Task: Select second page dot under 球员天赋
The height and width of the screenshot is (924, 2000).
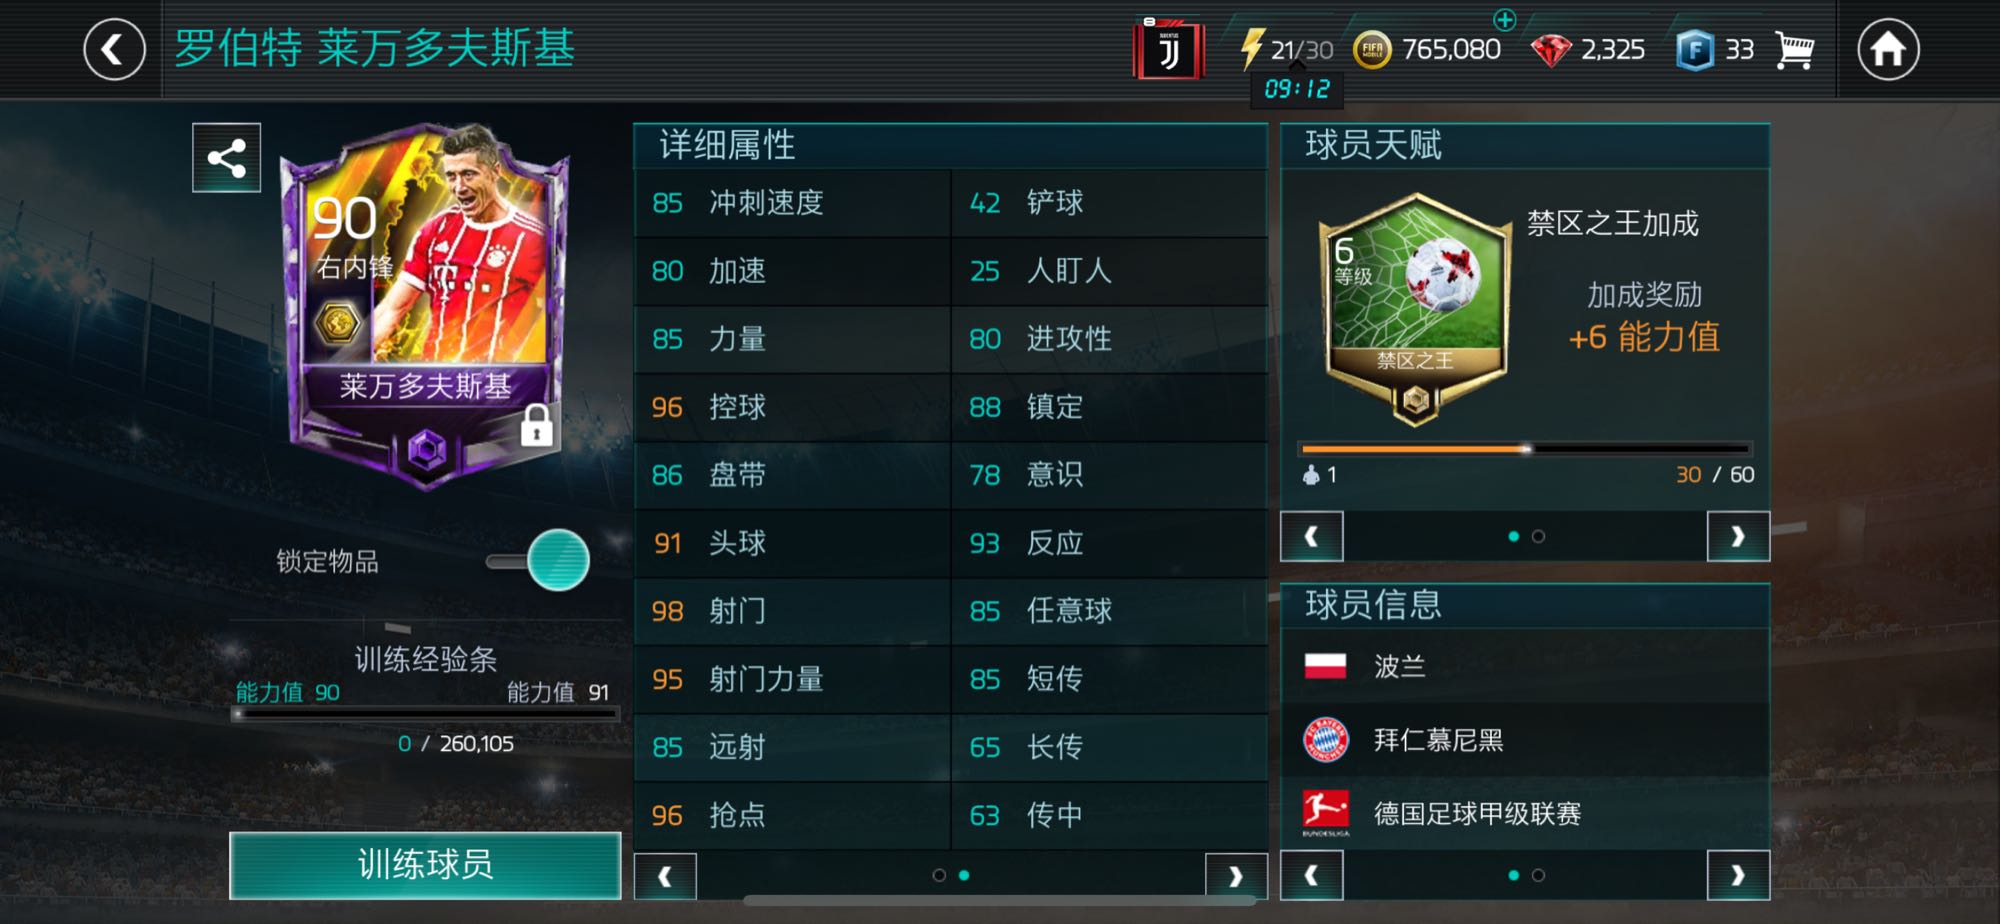Action: coord(1538,537)
